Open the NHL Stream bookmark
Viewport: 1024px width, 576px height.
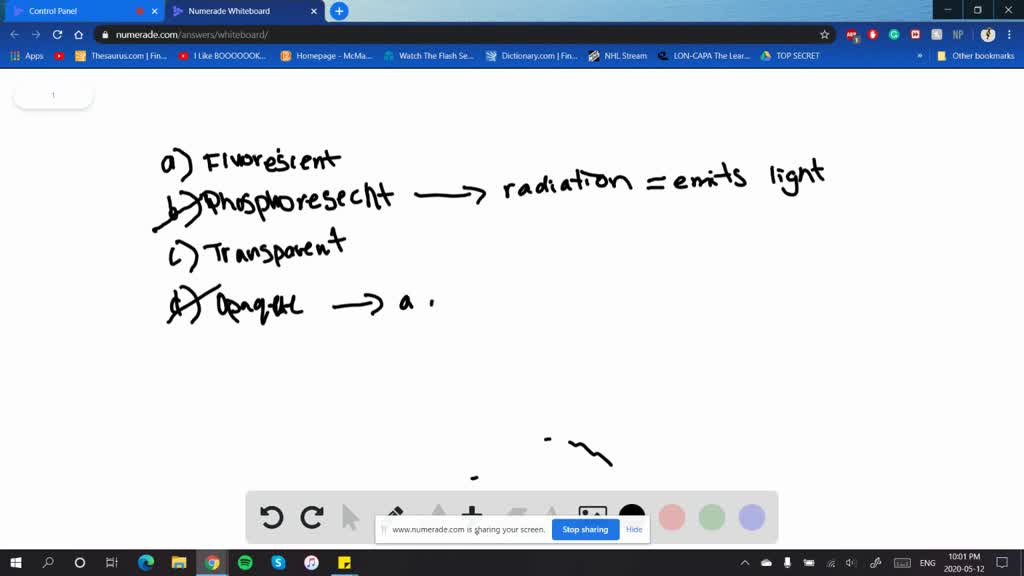pyautogui.click(x=618, y=56)
